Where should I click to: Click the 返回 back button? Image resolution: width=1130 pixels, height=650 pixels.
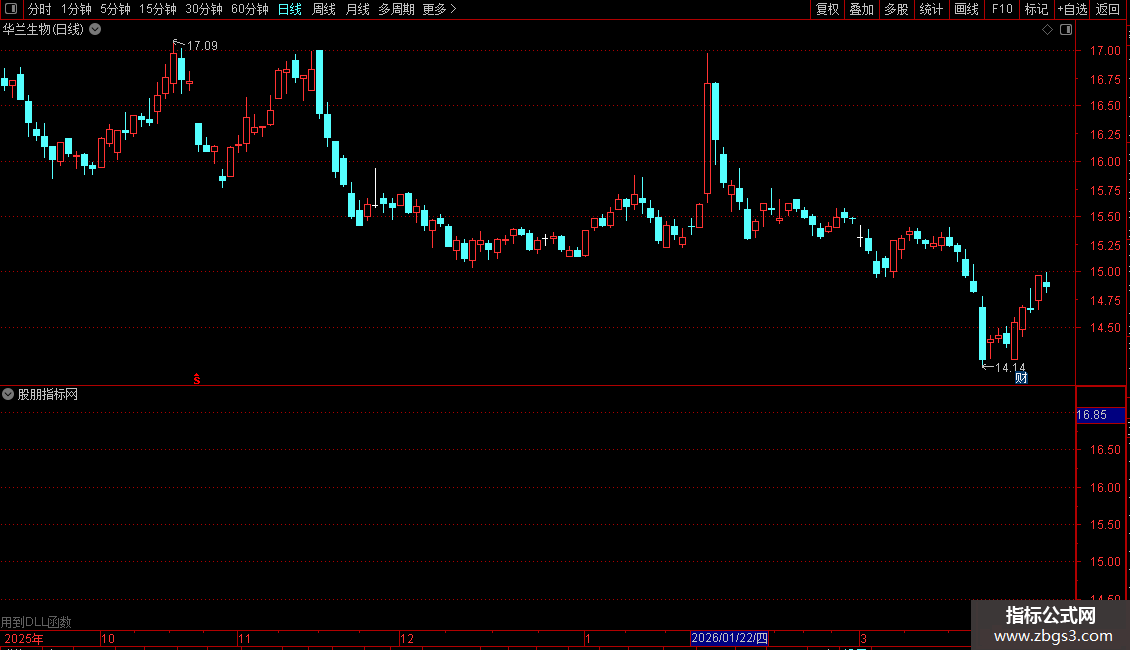[x=1108, y=9]
